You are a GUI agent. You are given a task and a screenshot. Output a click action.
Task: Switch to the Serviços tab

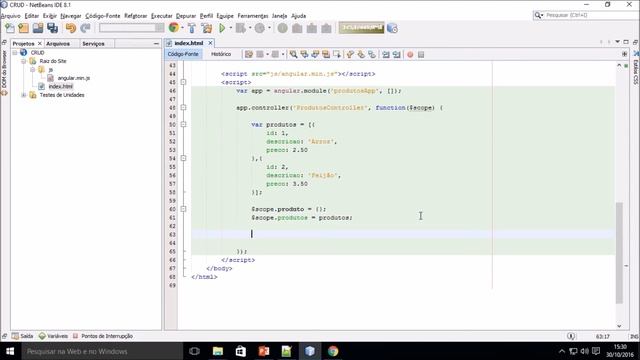(93, 44)
